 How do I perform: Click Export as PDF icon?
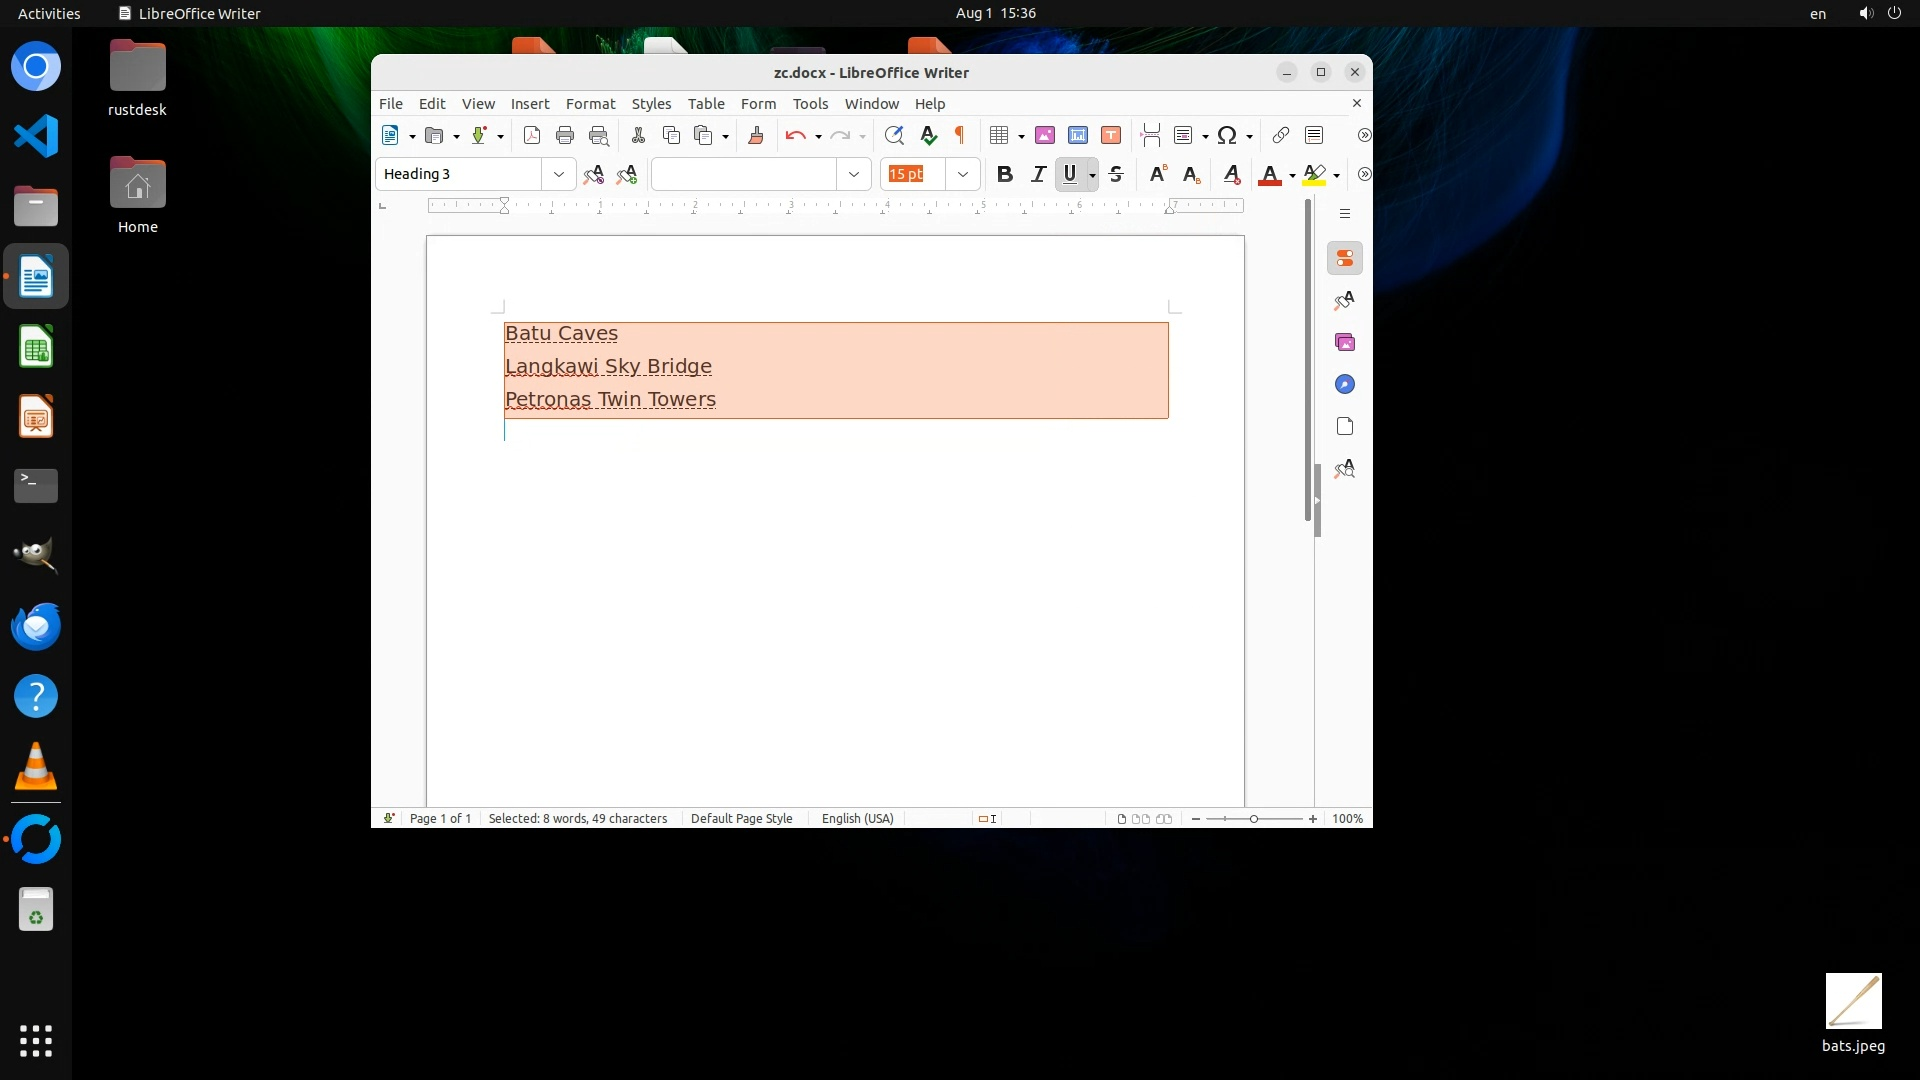coord(532,135)
